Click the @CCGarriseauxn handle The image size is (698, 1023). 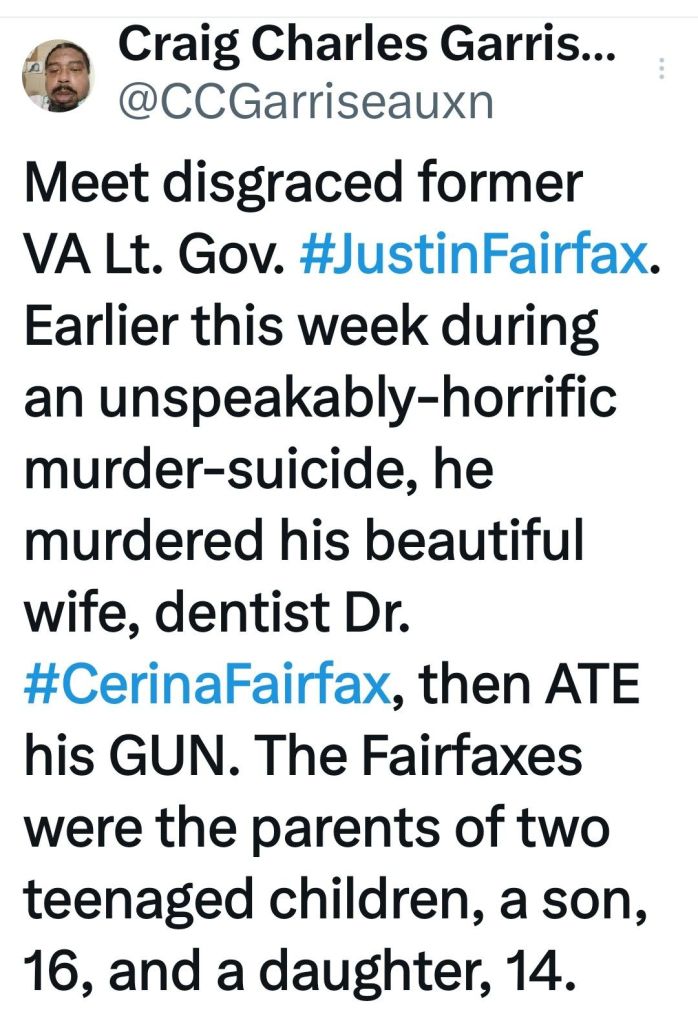[x=306, y=100]
